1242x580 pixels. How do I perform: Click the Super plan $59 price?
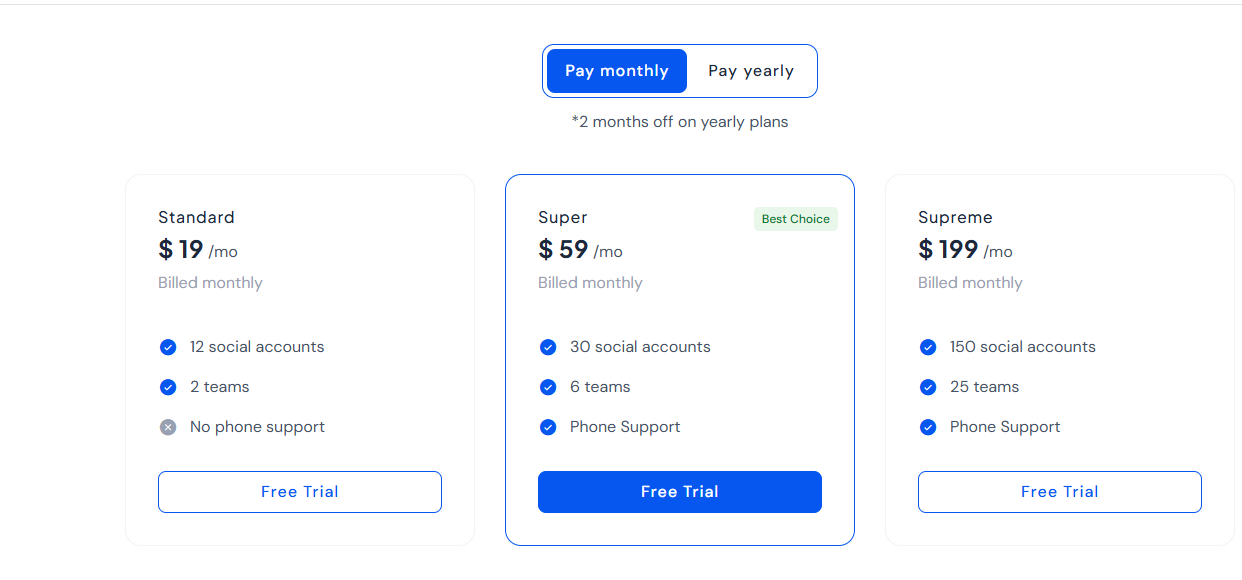(x=564, y=249)
